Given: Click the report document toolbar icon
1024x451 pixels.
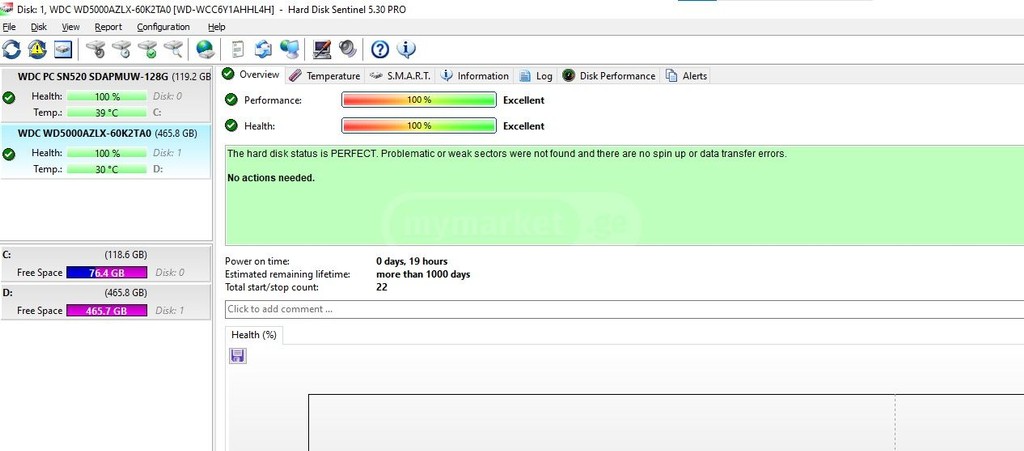Looking at the screenshot, I should [x=238, y=49].
